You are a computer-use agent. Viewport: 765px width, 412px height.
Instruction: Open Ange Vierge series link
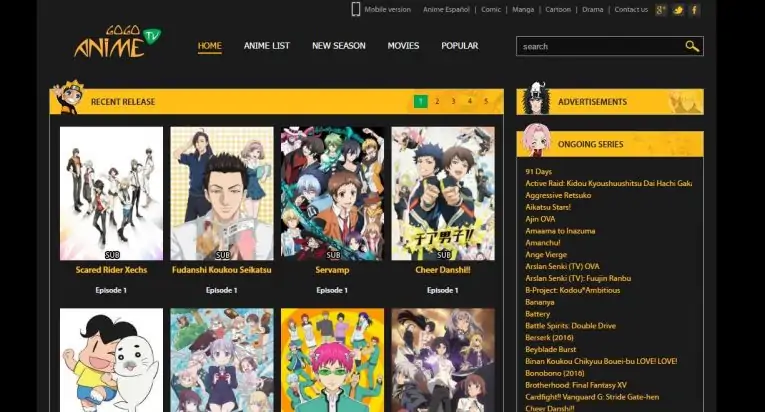(x=546, y=254)
